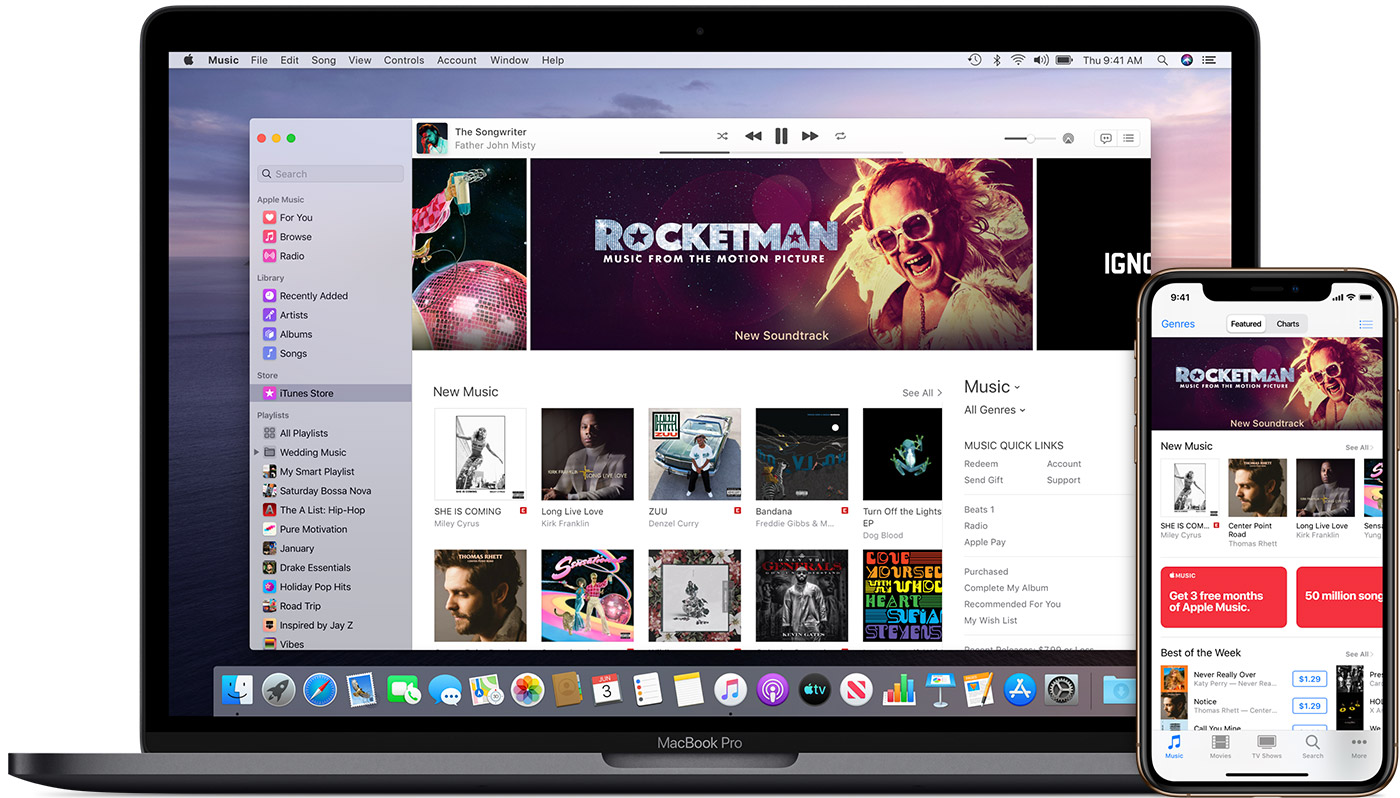
Task: Open the Controls menu in the menu bar
Action: (404, 59)
